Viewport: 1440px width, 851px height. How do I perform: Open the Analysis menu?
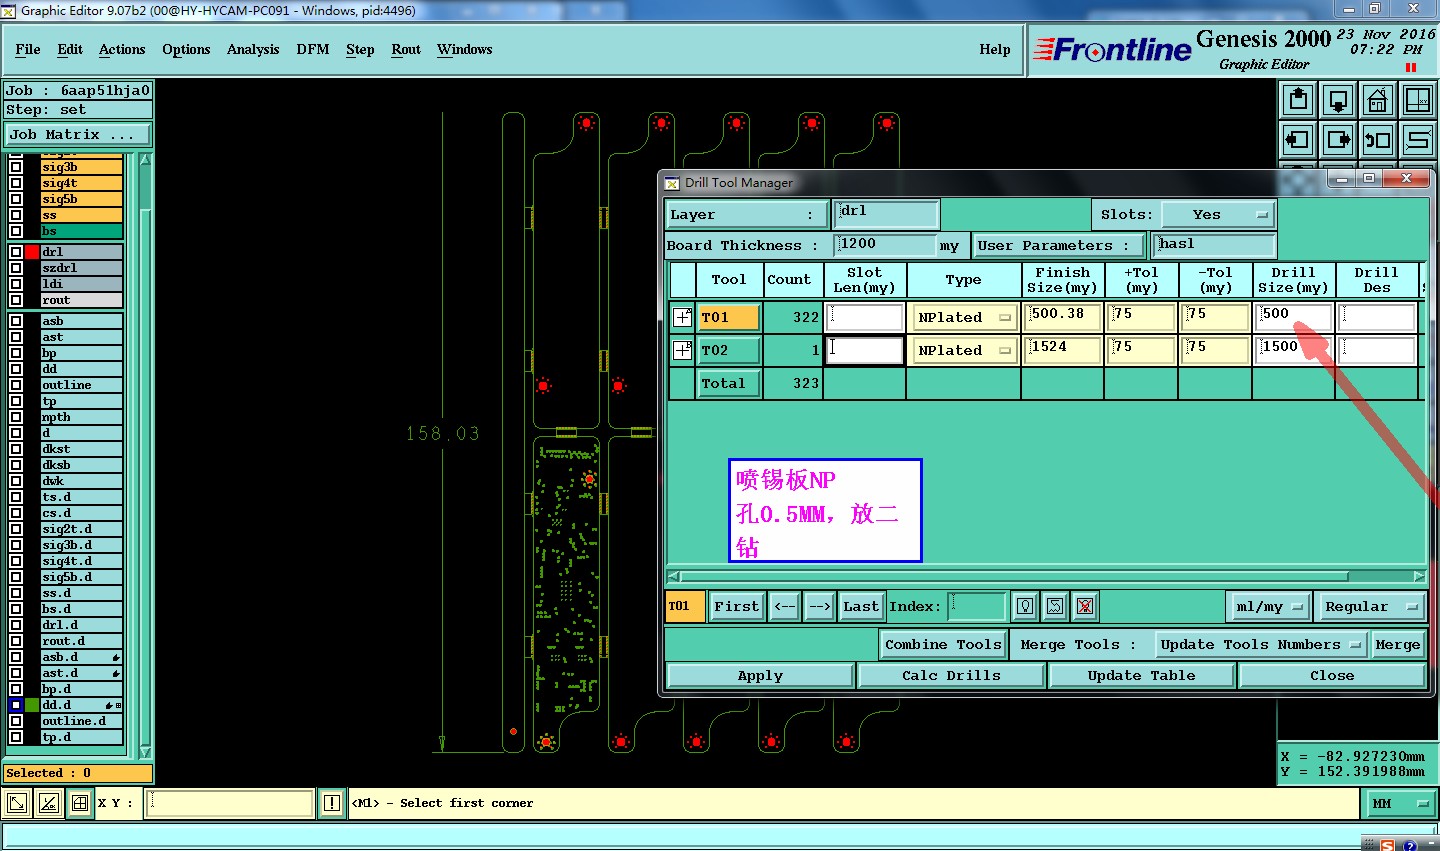point(253,49)
